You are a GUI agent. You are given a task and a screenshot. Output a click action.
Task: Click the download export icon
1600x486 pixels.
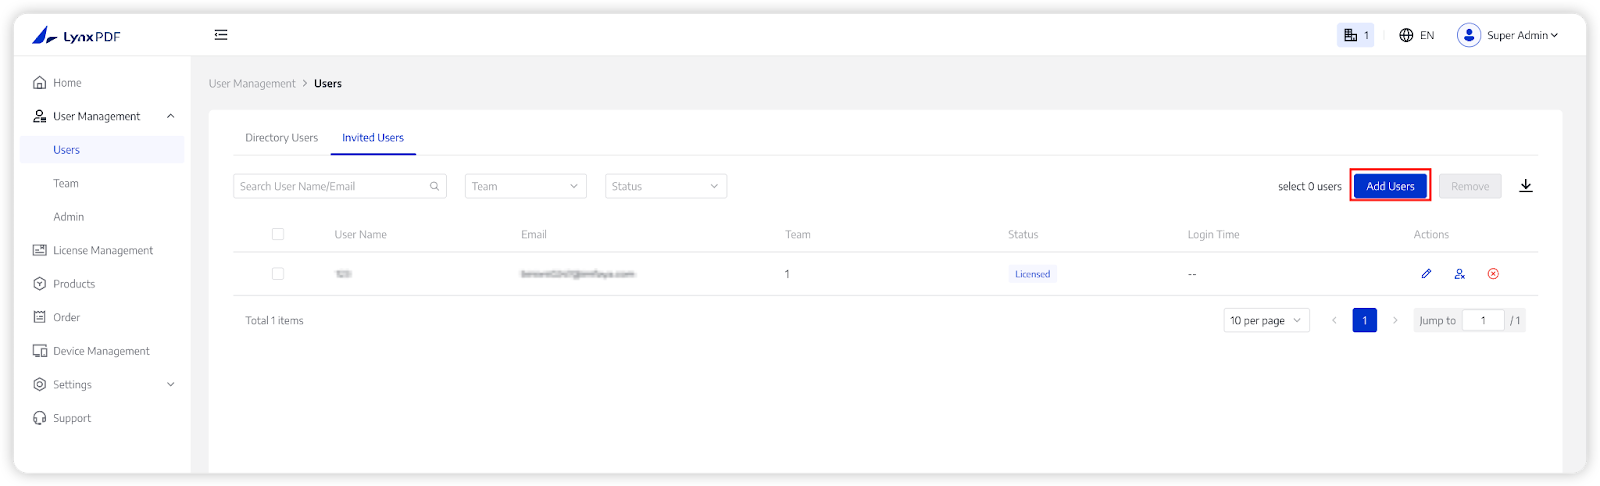(x=1526, y=186)
